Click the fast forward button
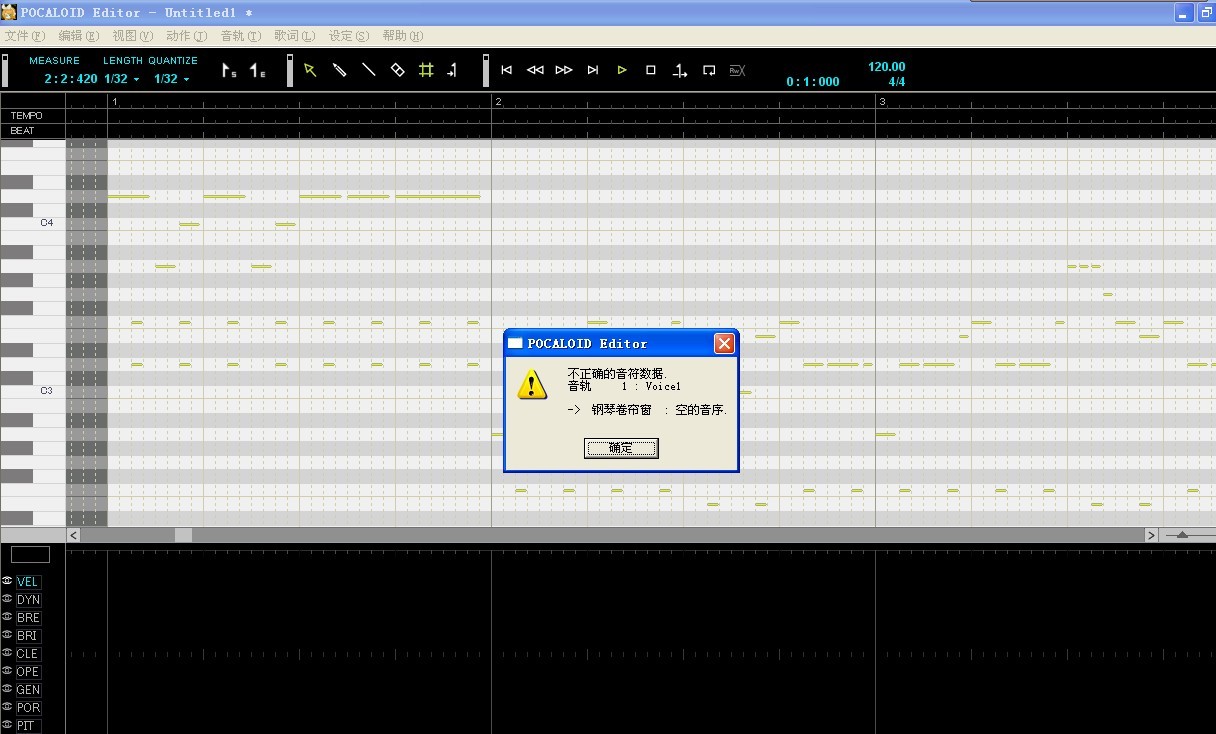1216x734 pixels. click(x=564, y=70)
